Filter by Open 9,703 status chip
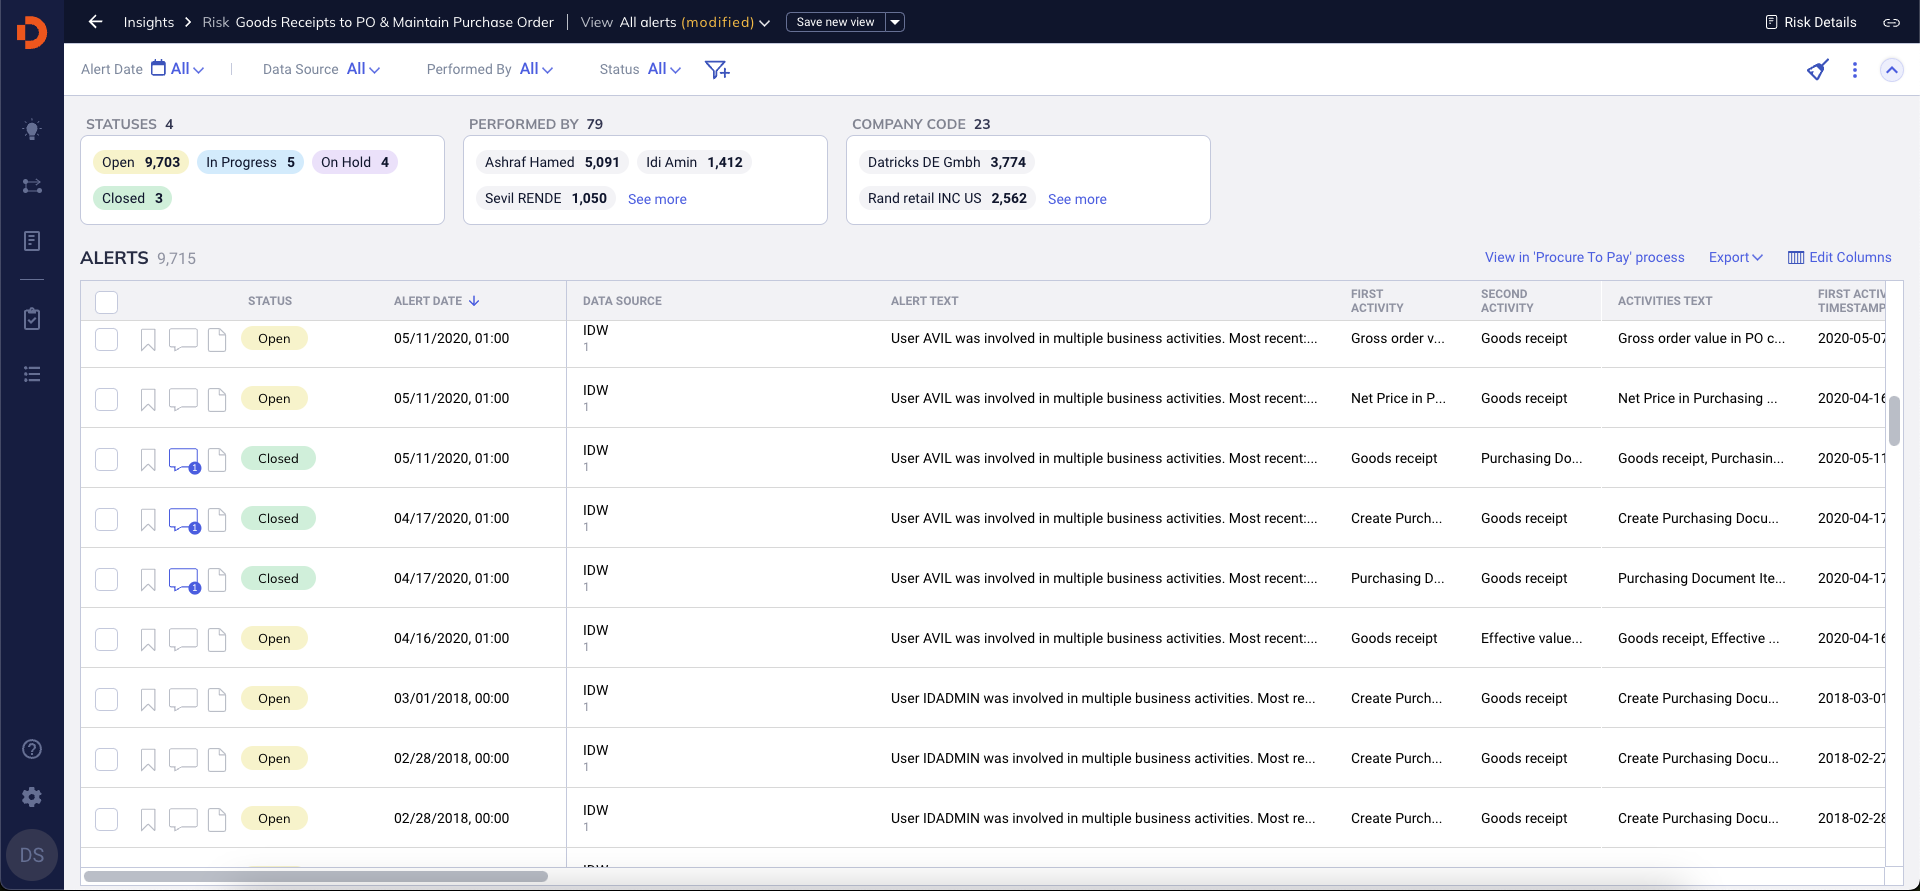Screen dimensions: 1920x891 (140, 162)
